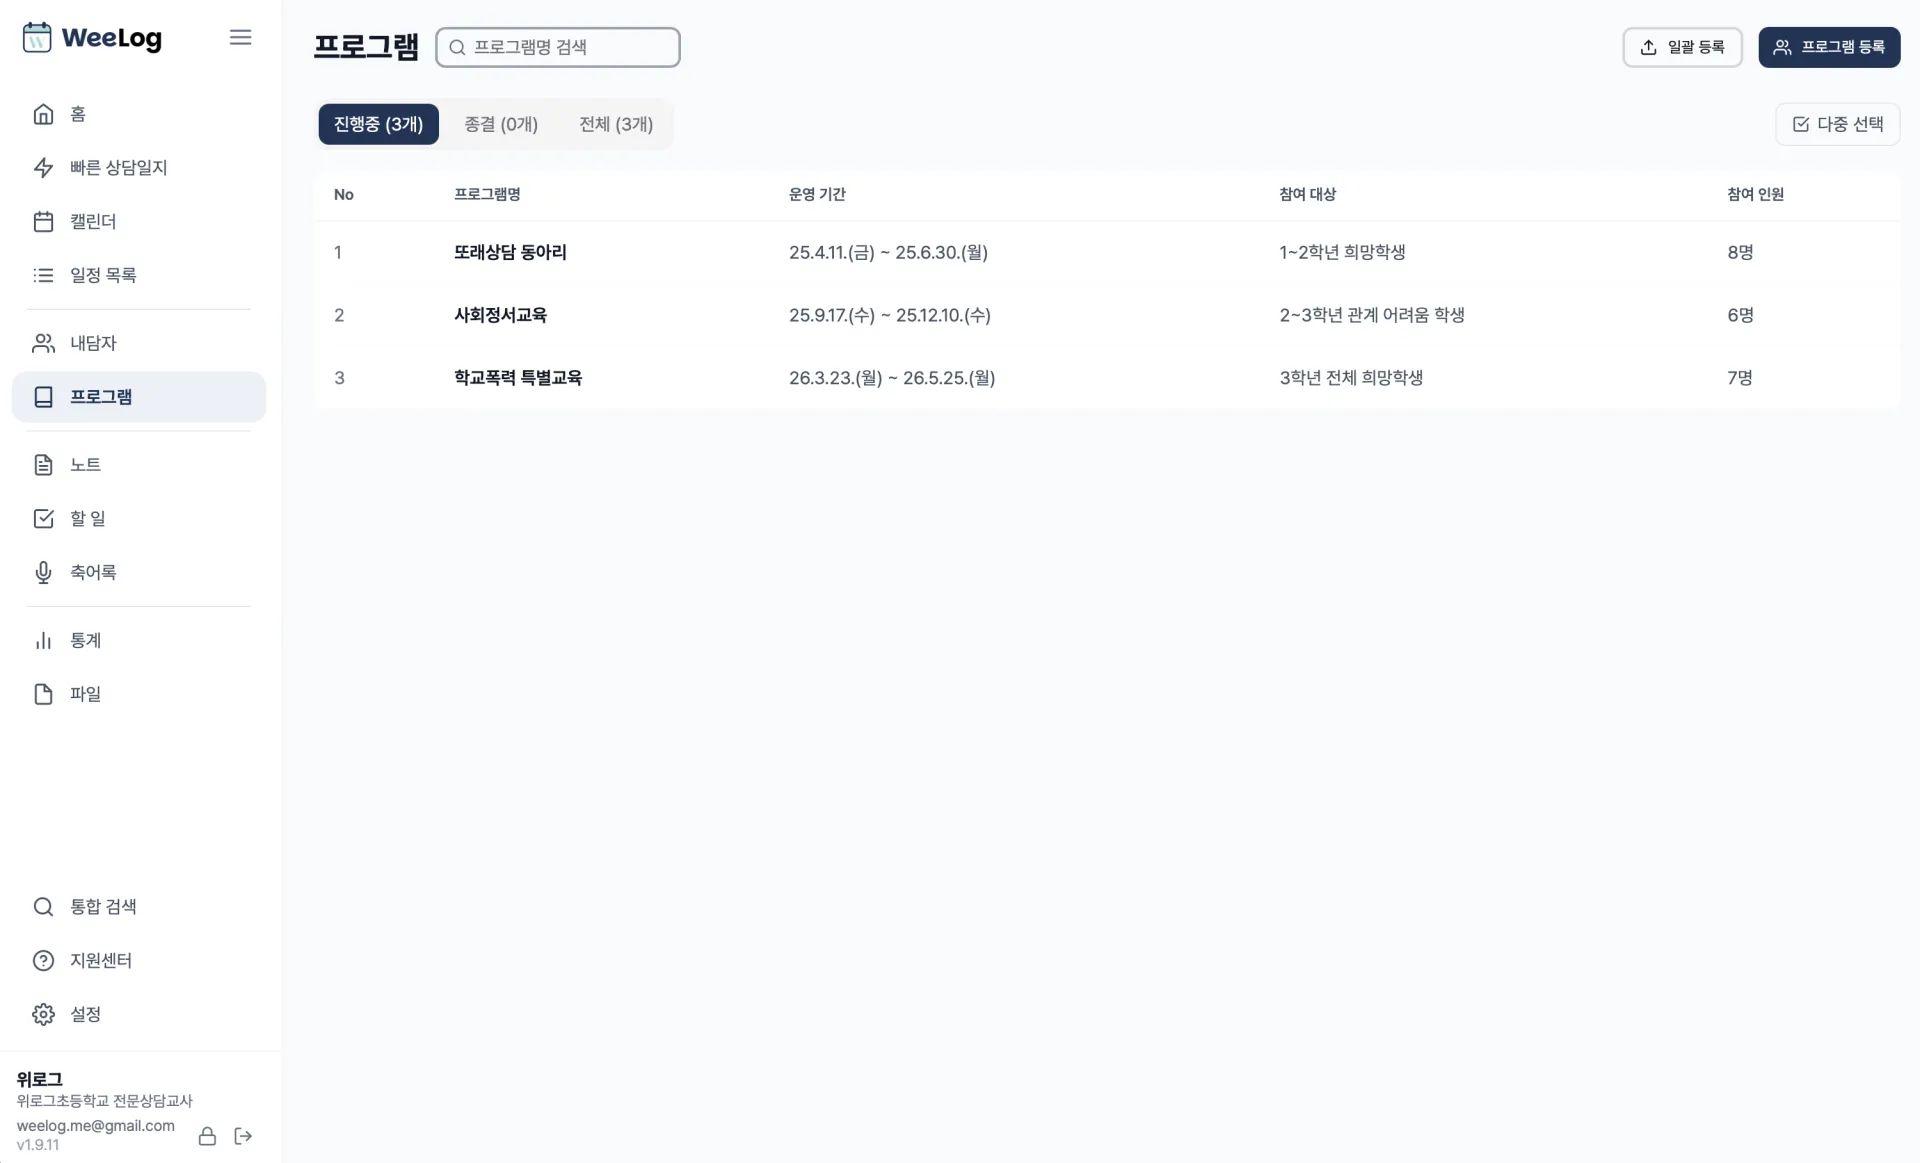
Task: Click participant count 6명
Action: (1740, 315)
